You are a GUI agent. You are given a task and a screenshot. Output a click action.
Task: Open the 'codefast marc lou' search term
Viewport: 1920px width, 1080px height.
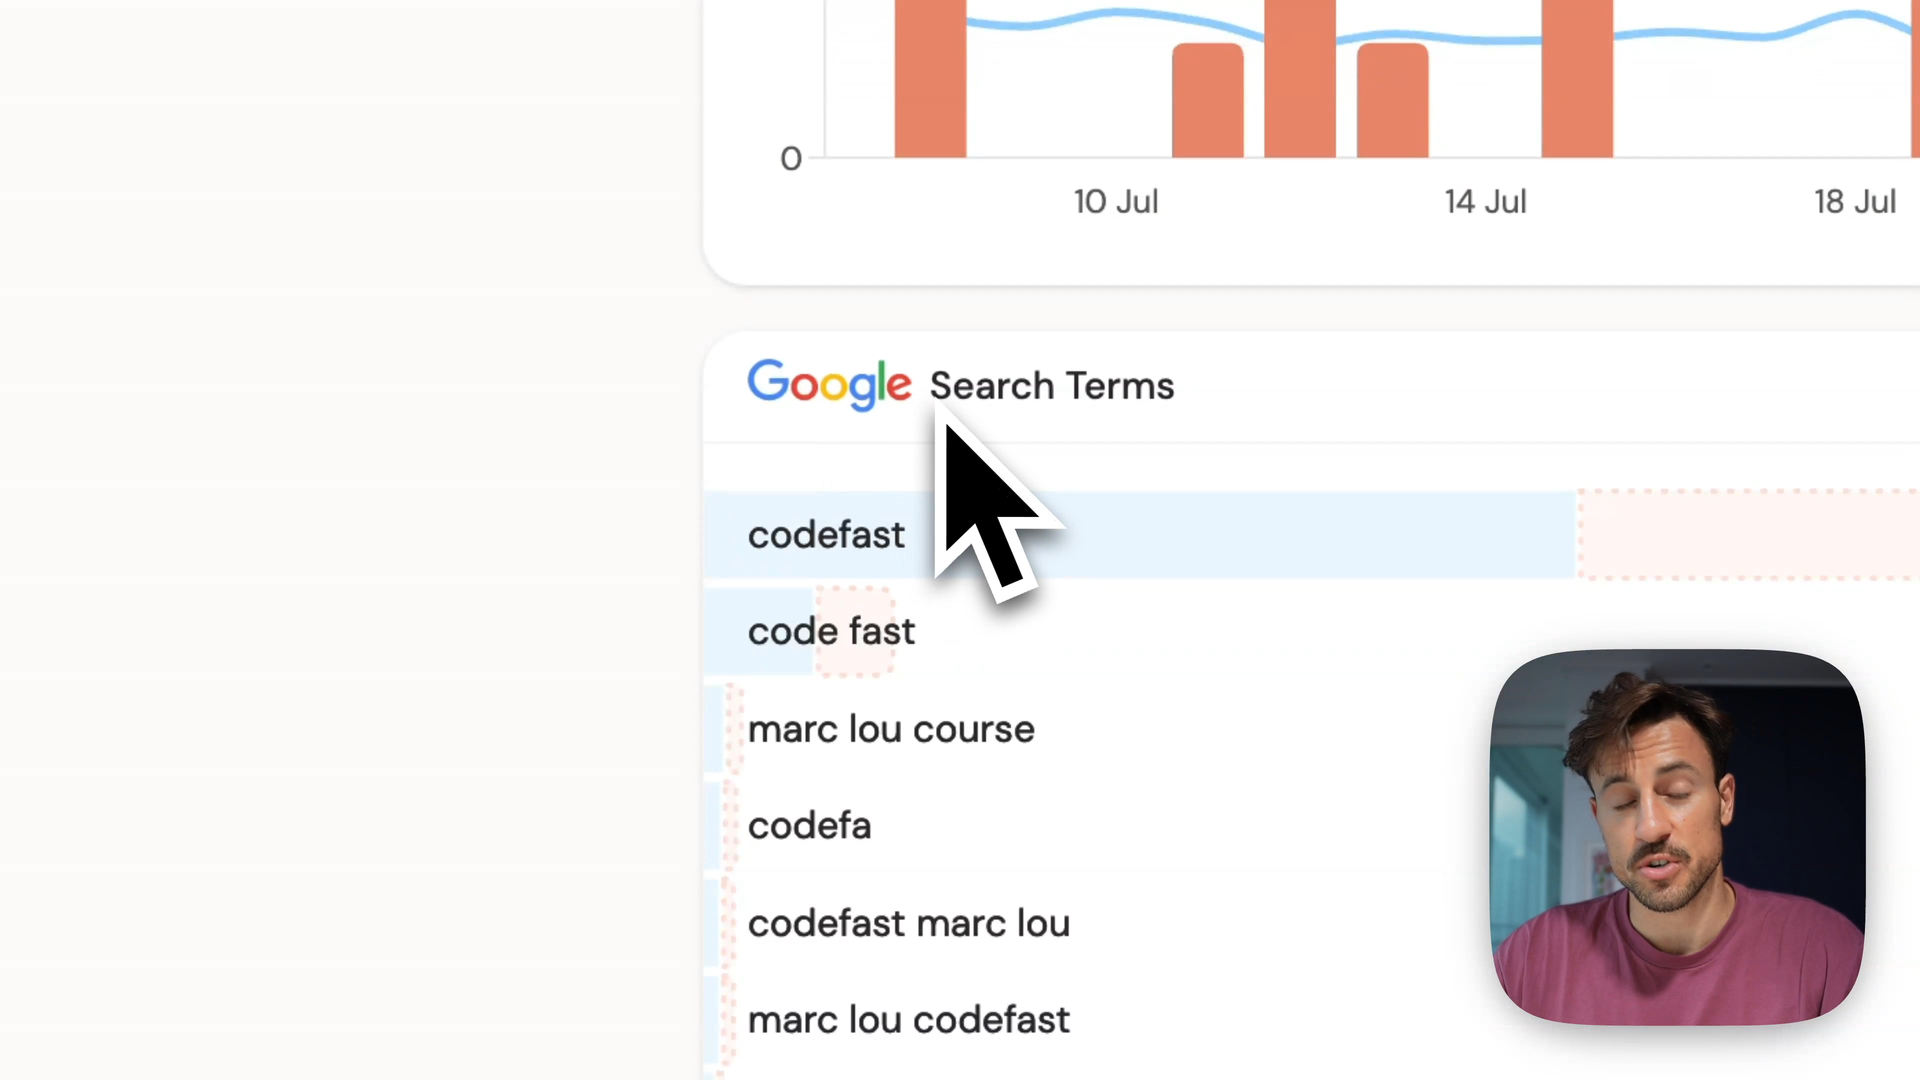(x=908, y=924)
